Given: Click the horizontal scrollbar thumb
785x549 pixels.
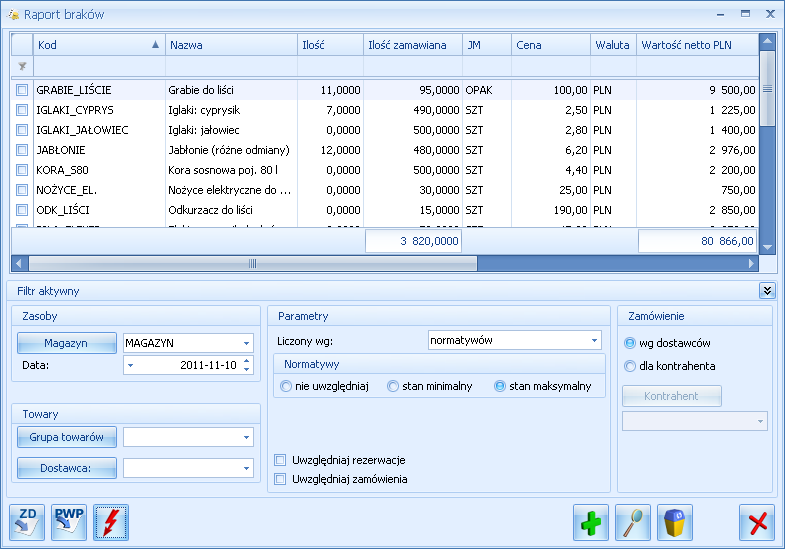Looking at the screenshot, I should 253,263.
